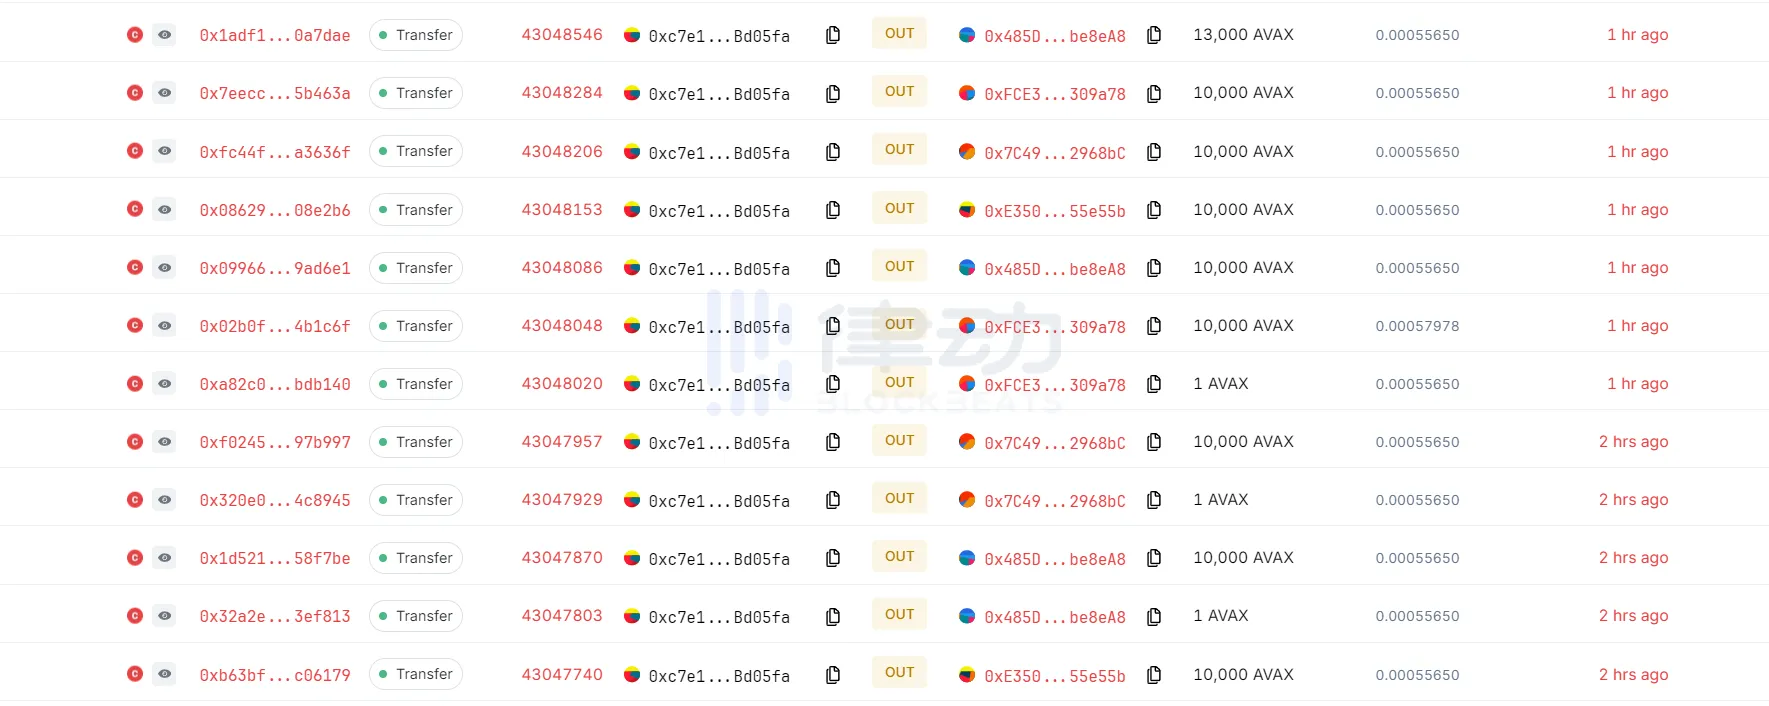Copy recipient address 0xE350...55e55b for block 43048153
Screen dimensions: 1769x706
pos(1153,210)
